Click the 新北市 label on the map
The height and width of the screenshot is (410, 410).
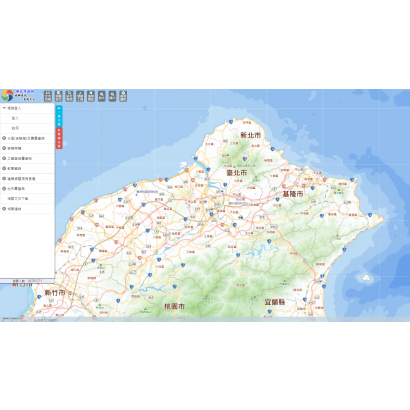(251, 135)
